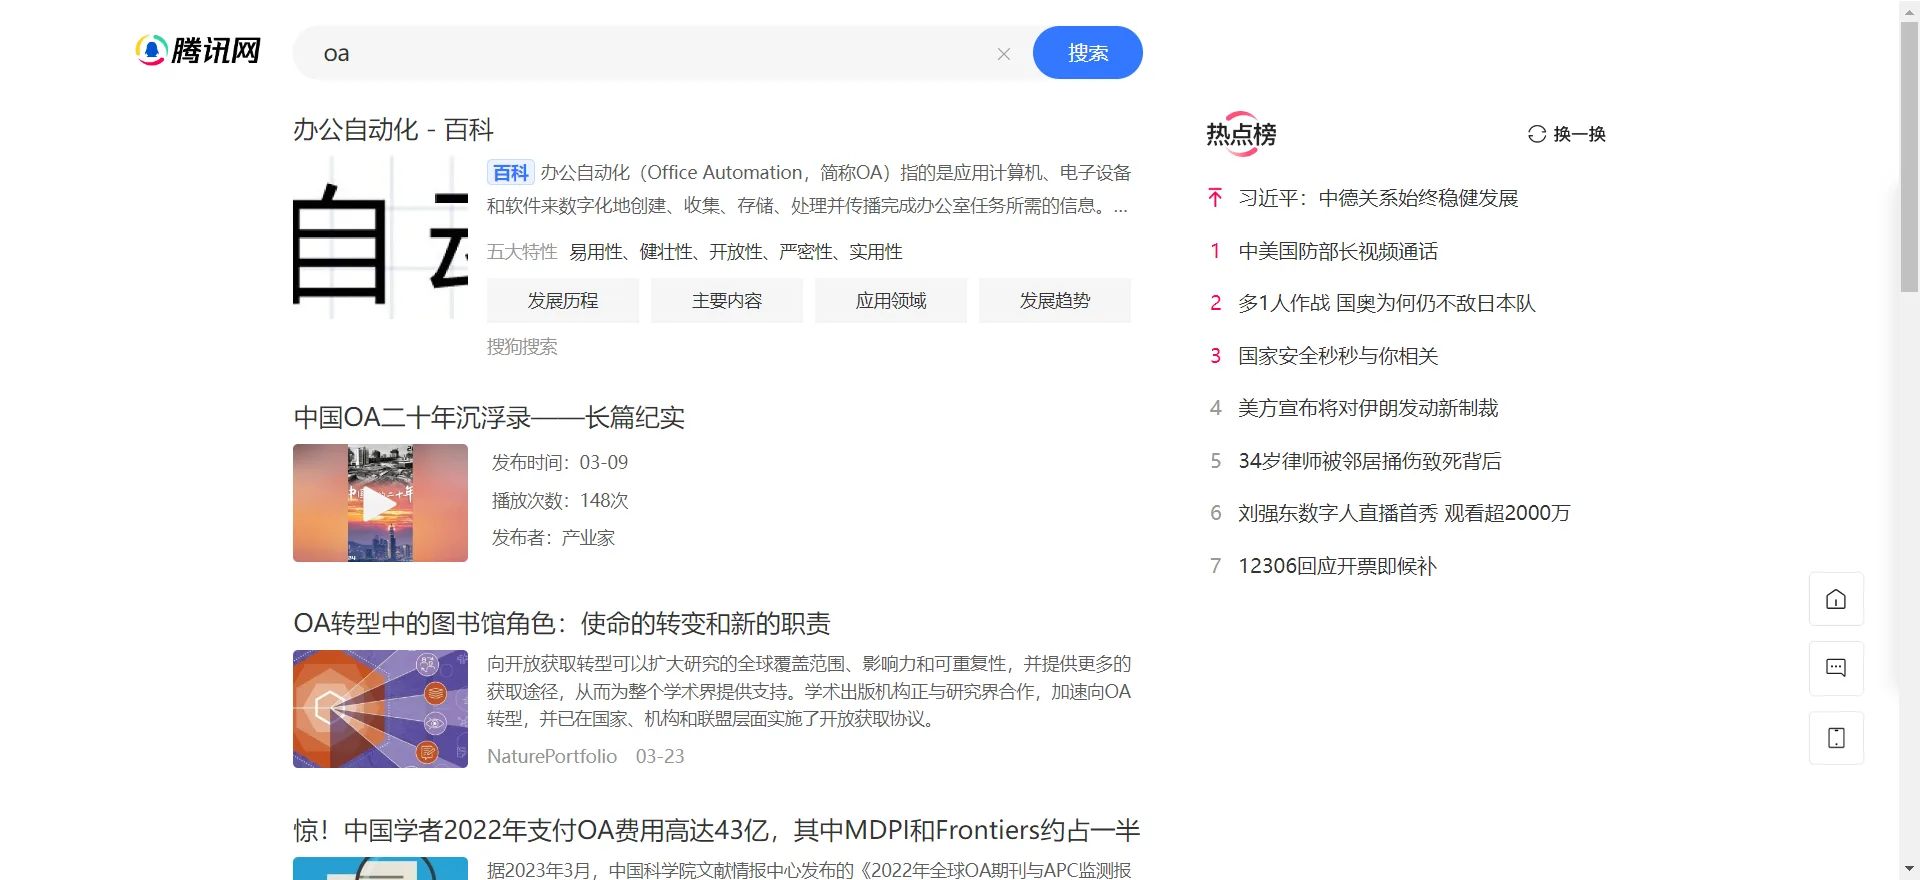Click the mobile phone icon in the floating sidebar

[x=1836, y=738]
